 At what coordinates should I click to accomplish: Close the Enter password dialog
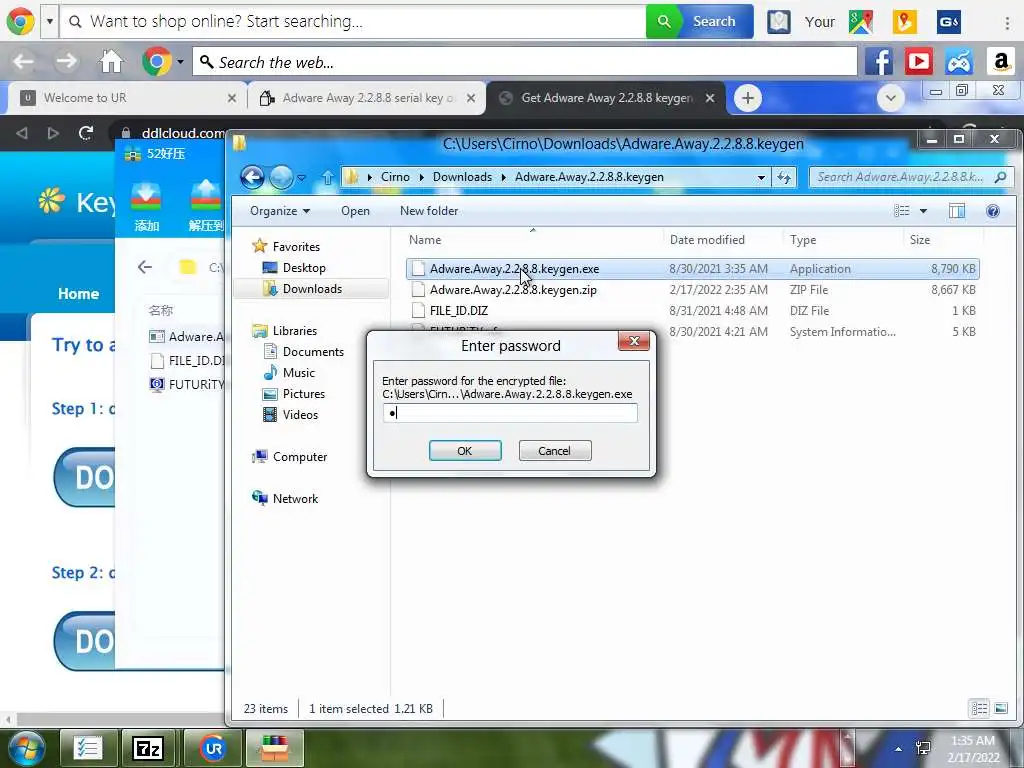(633, 341)
